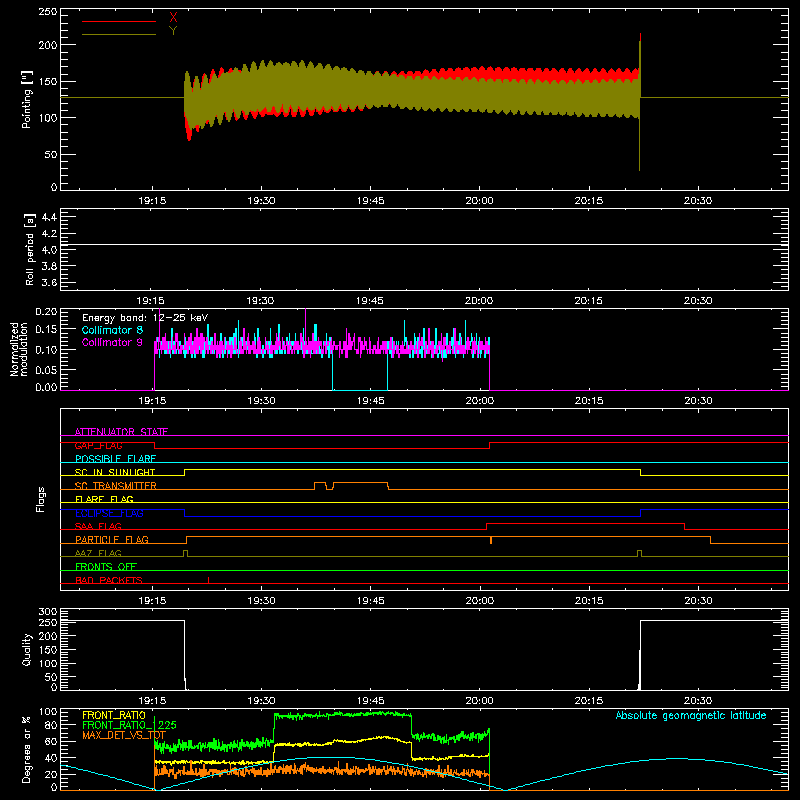
Task: Click the ECLIPSE_FLAG label
Action: click(x=109, y=513)
